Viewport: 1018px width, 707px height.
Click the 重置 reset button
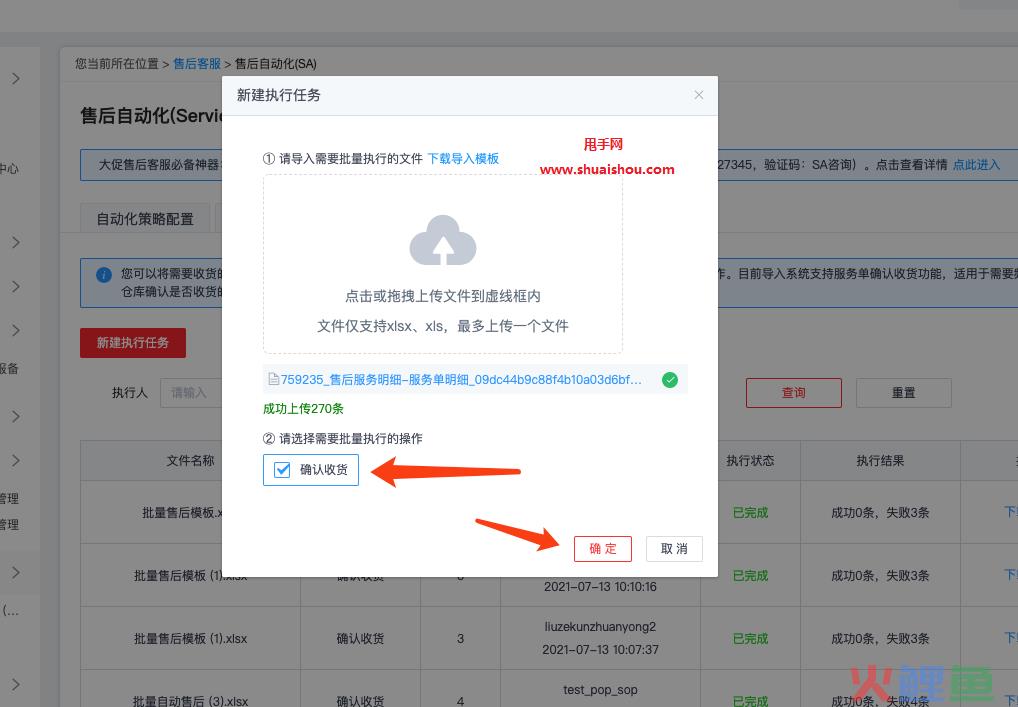[903, 393]
